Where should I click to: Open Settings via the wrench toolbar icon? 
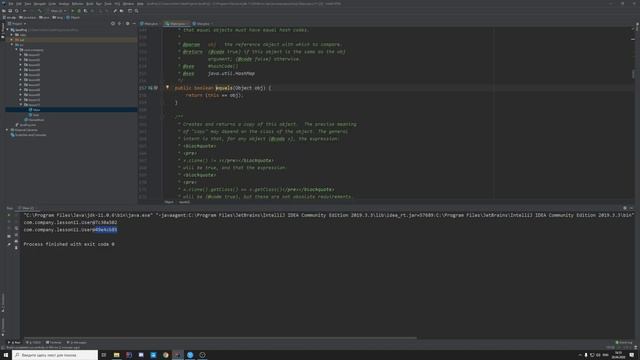[115, 11]
